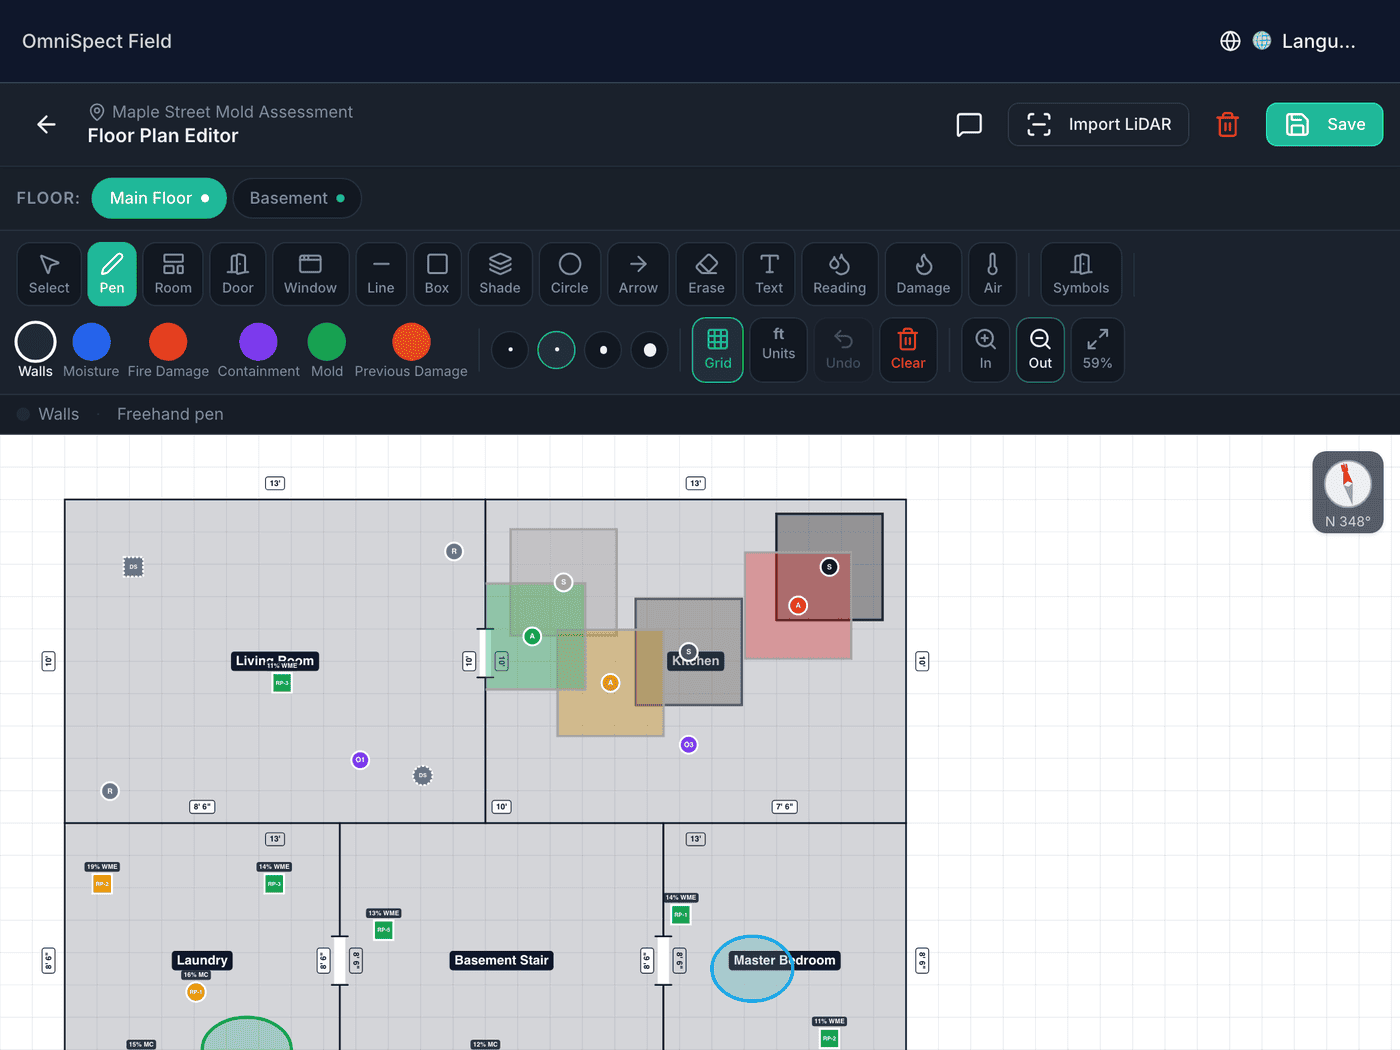
Task: Activate the Shade tool
Action: tap(500, 274)
